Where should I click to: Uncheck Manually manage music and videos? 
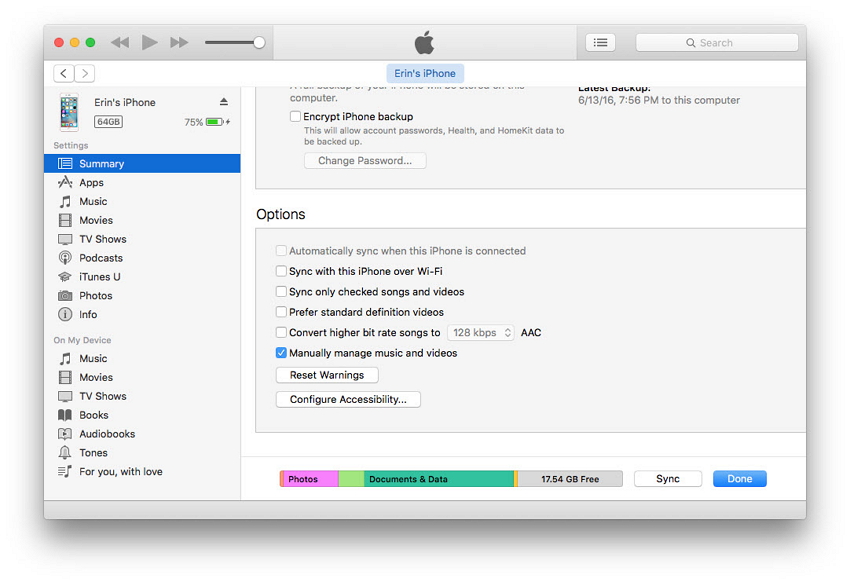click(281, 353)
